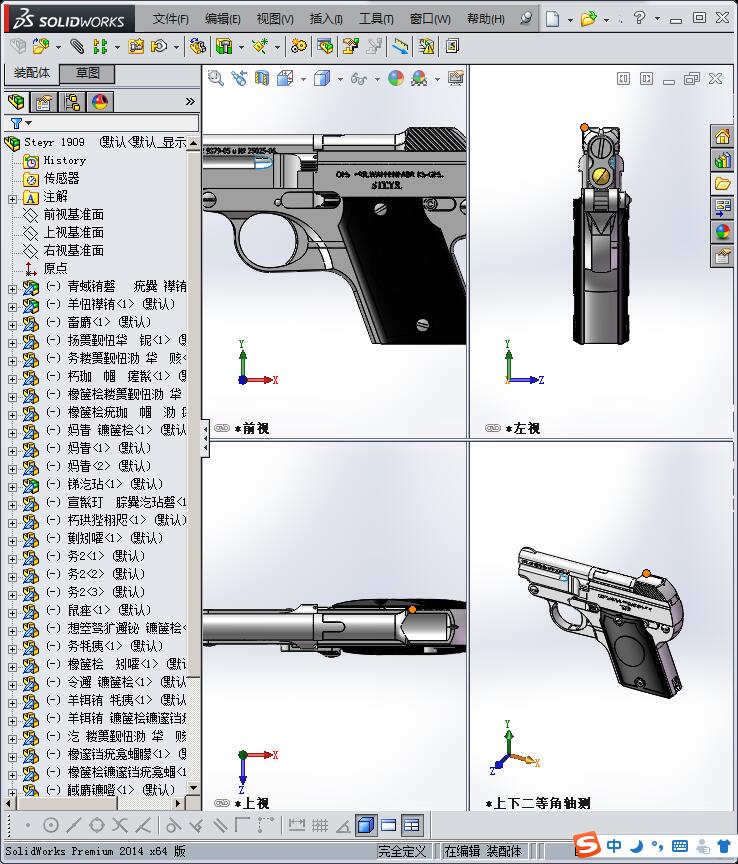738x864 pixels.
Task: Click the Apply Scene icon
Action: 419,78
